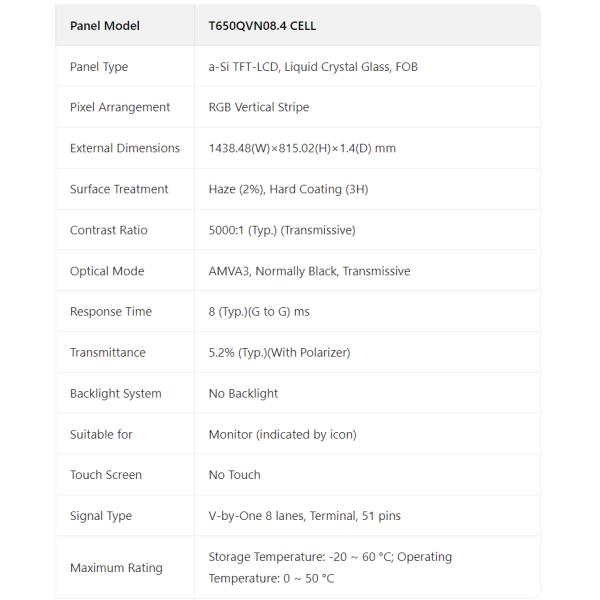Select the RGB Vertical Stripe value
Viewport: 600px width, 600px height.
[259, 107]
